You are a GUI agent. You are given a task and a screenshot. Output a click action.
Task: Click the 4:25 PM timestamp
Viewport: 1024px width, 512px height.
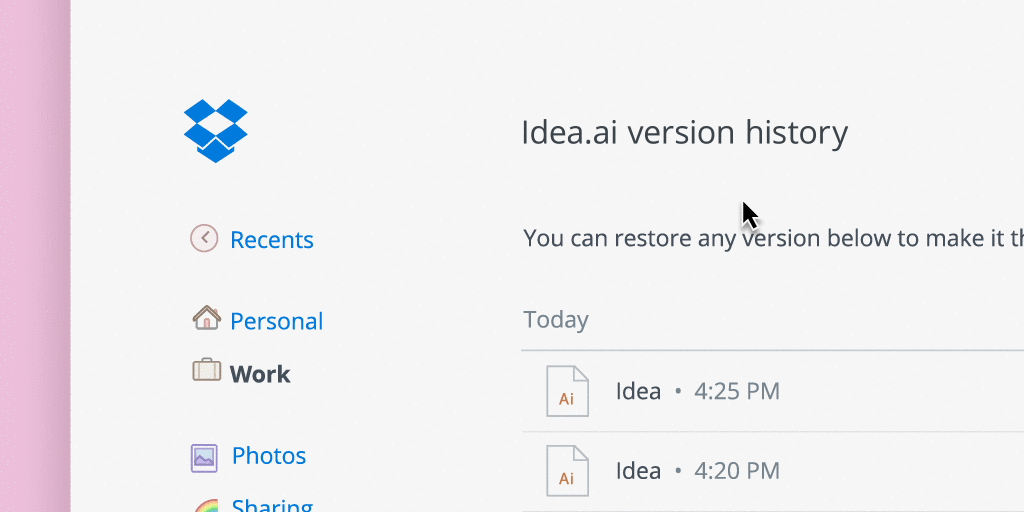[x=737, y=391]
